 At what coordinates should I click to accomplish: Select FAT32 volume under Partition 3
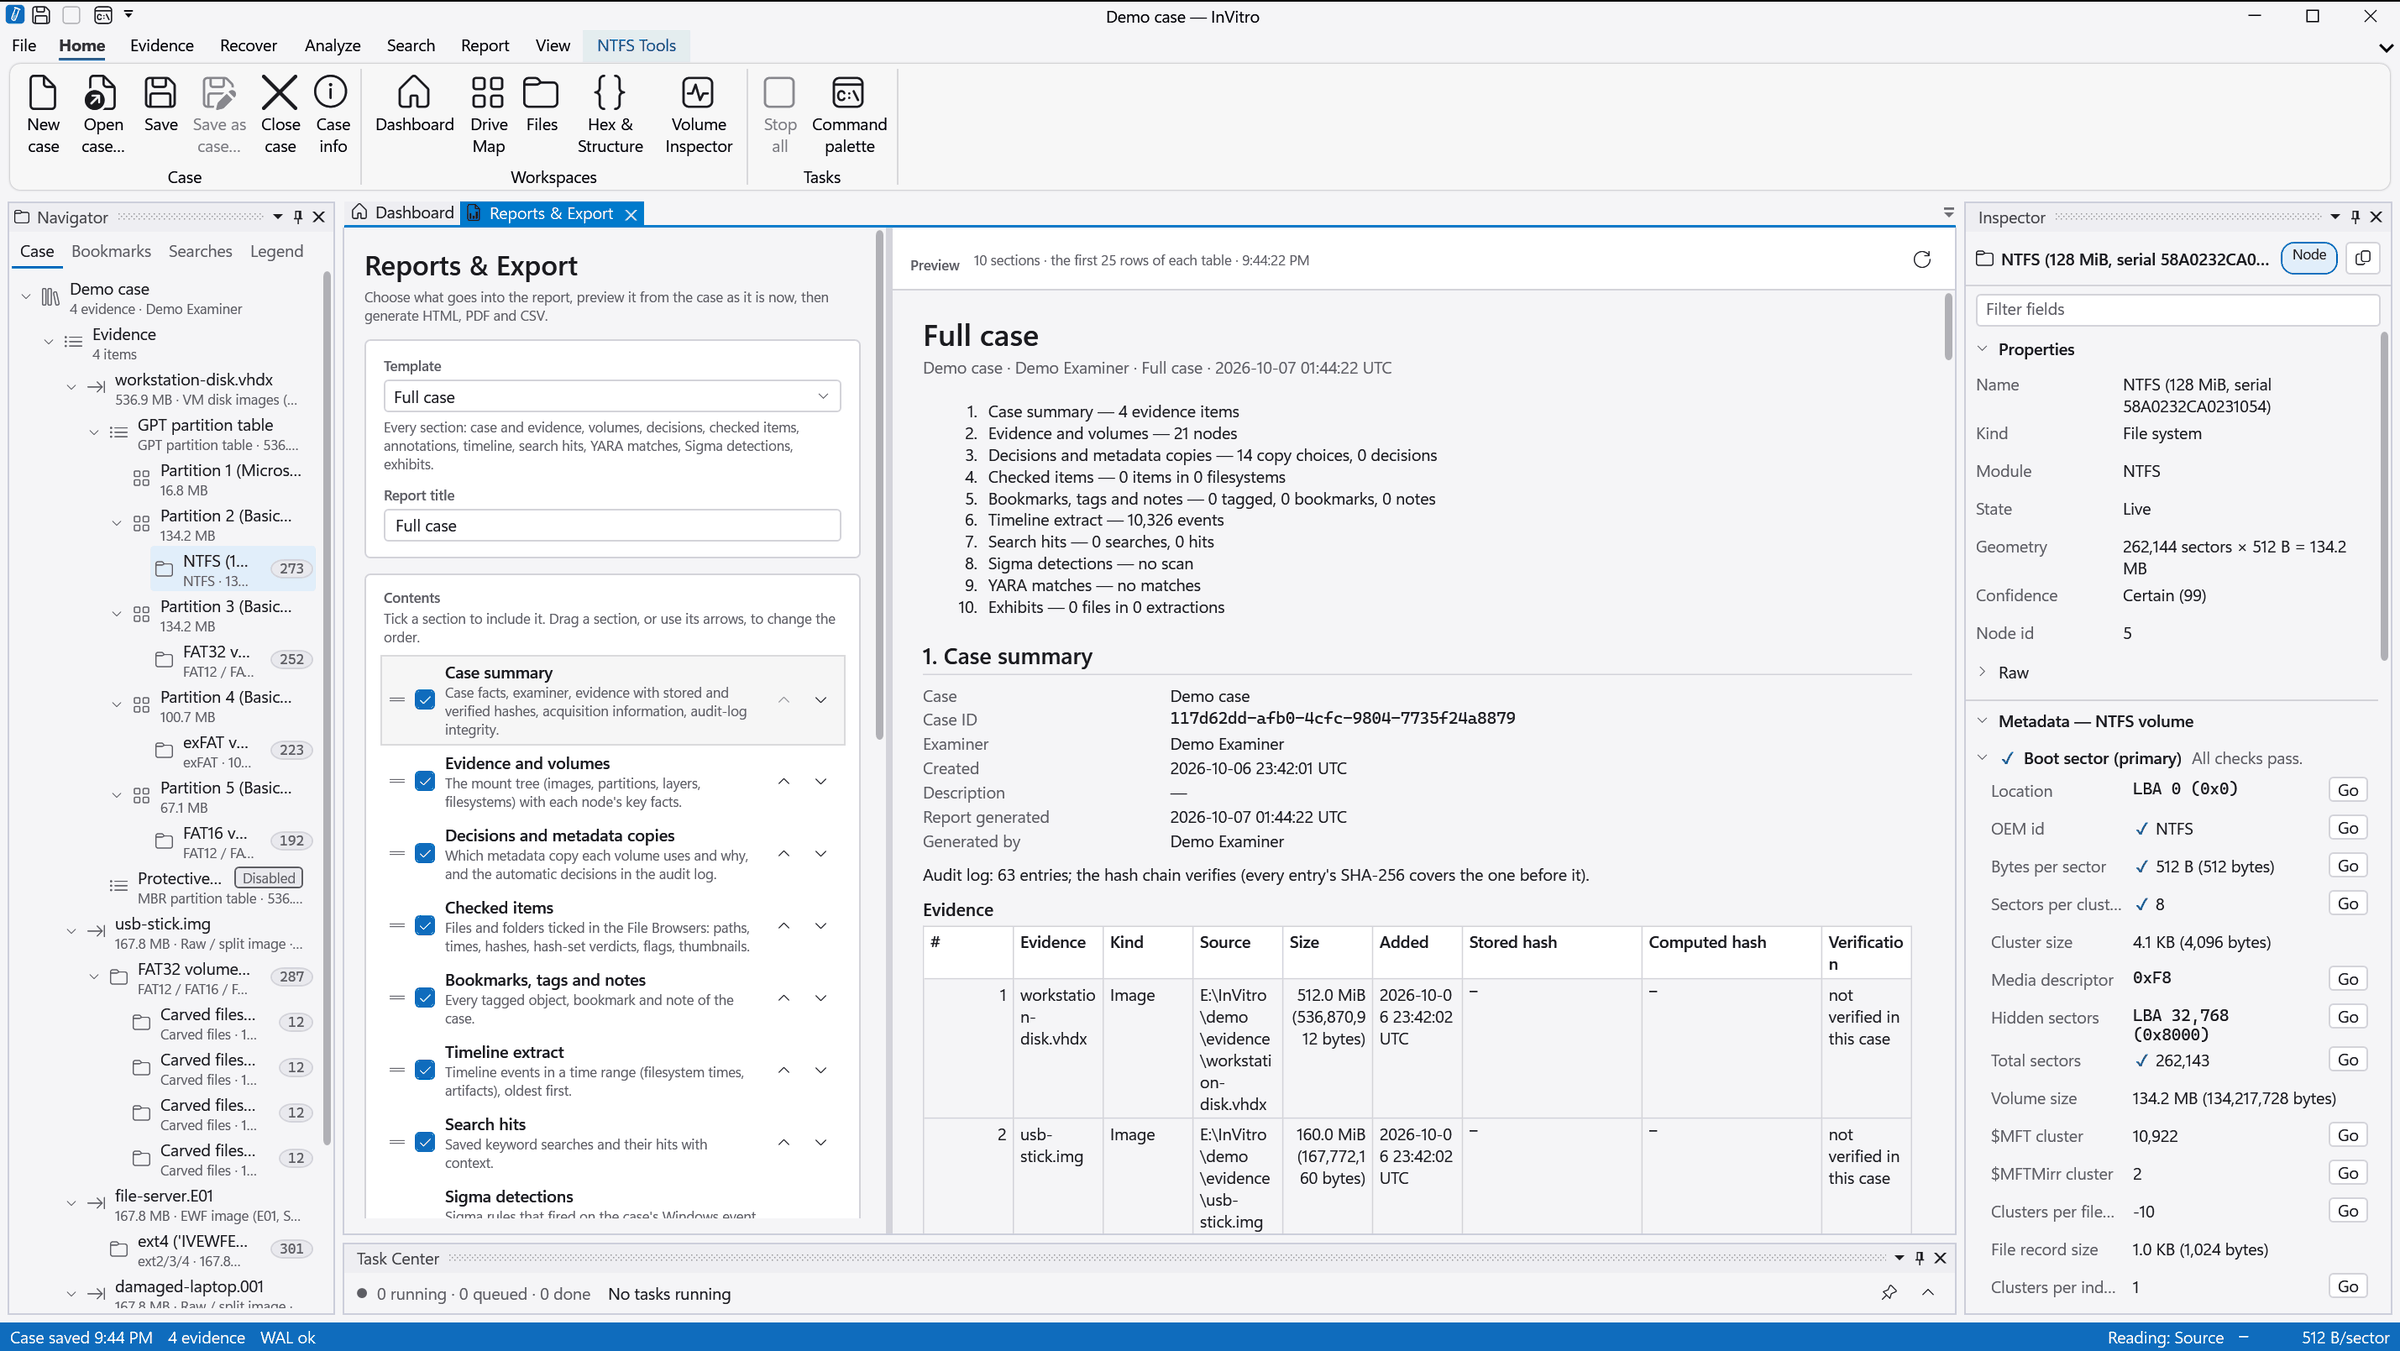pyautogui.click(x=233, y=660)
